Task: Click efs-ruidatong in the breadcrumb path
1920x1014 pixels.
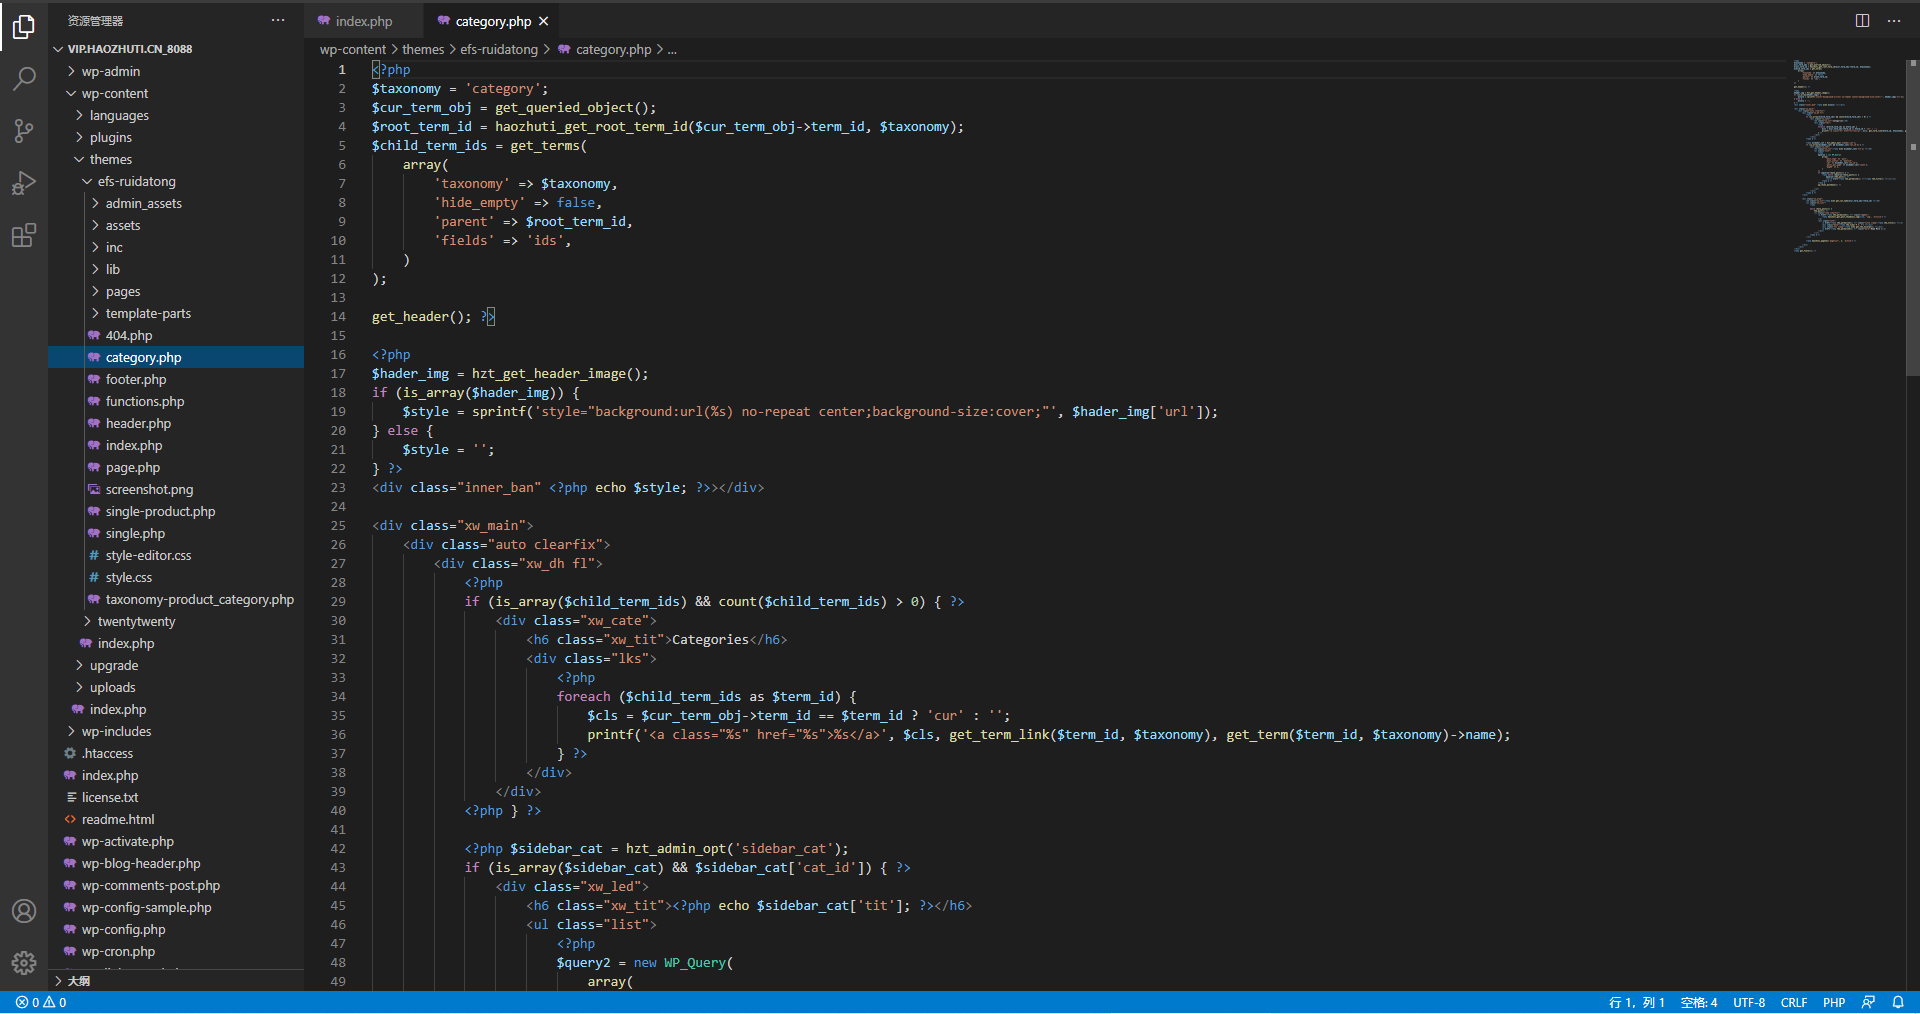Action: [498, 49]
